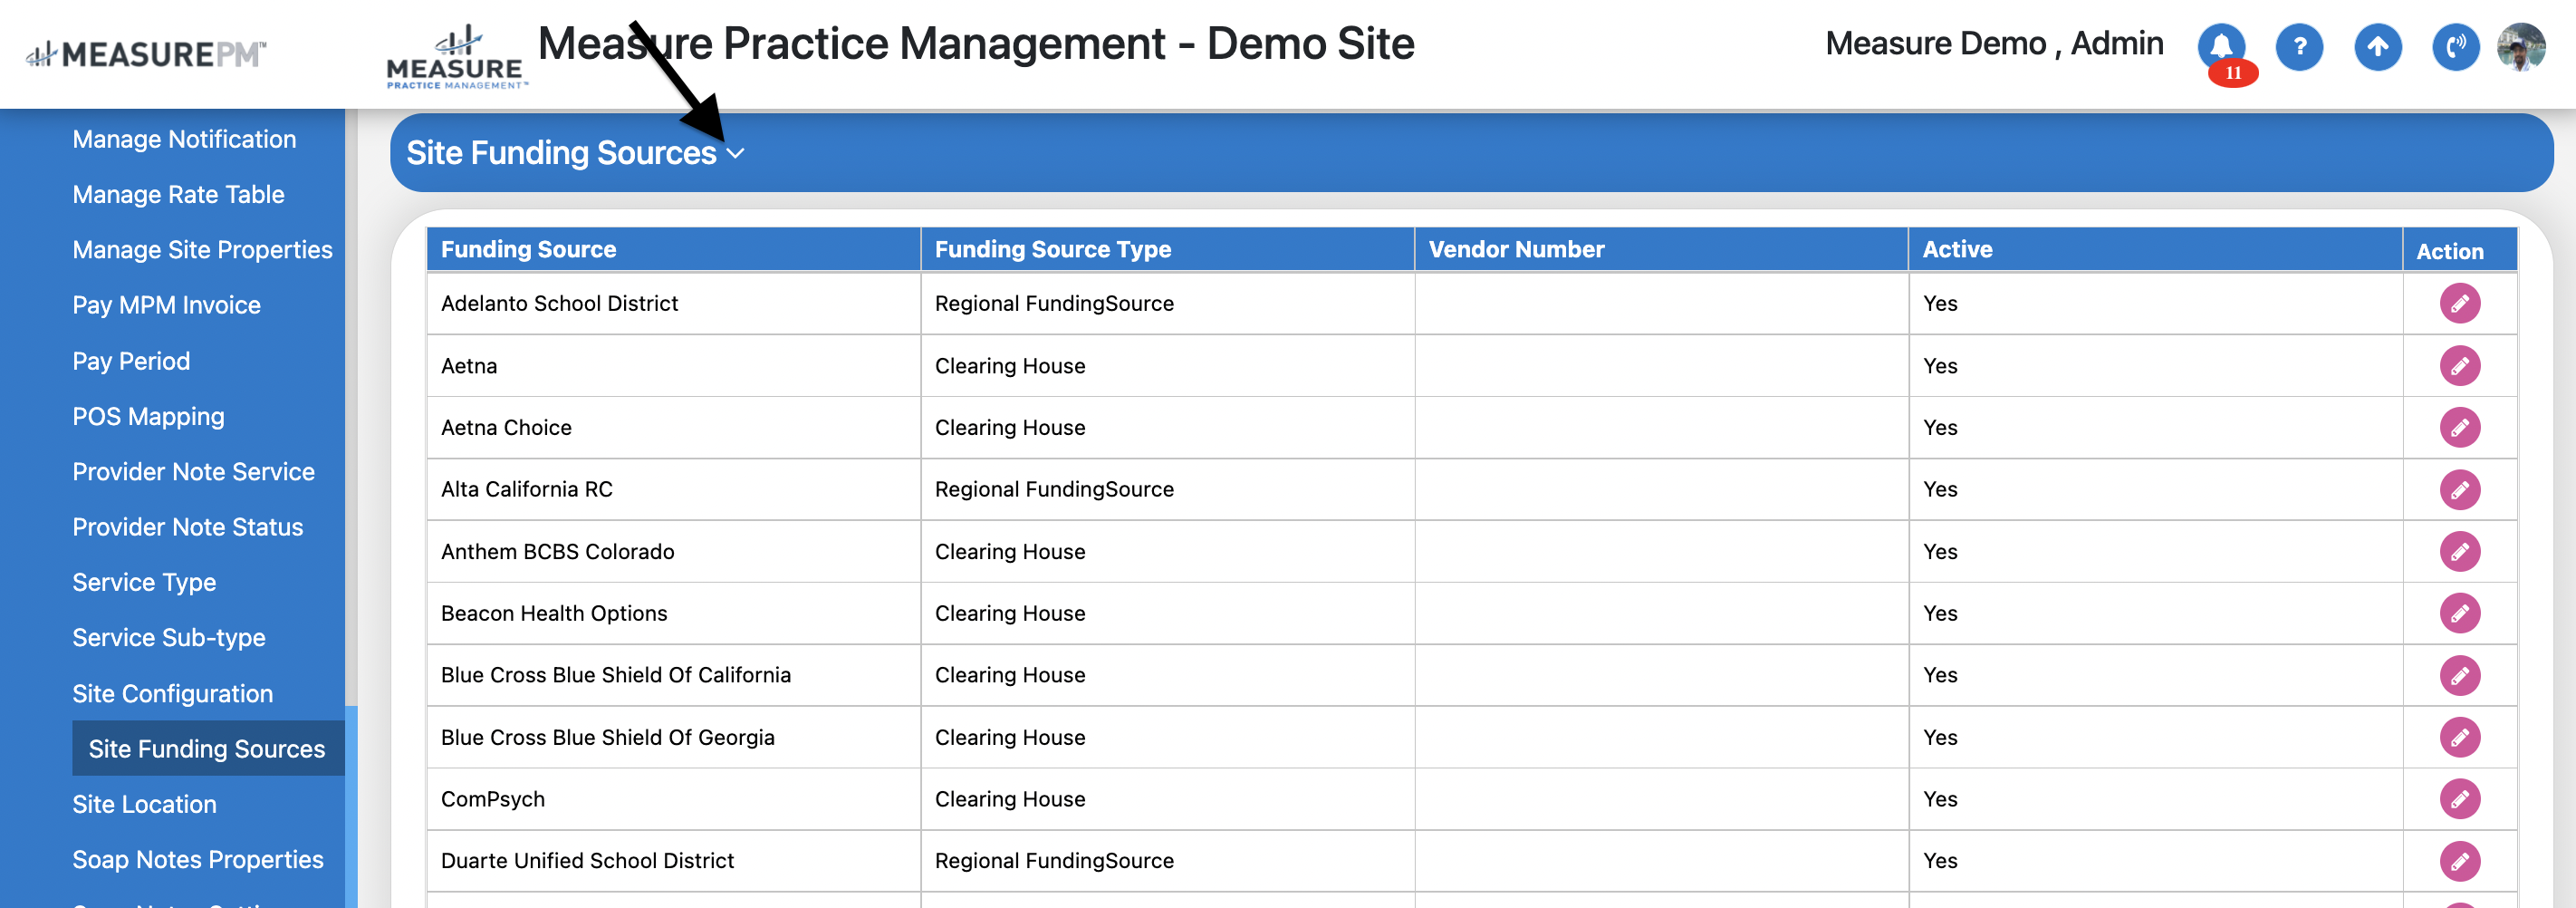
Task: Click the MeasurePM logo at top left
Action: click(x=146, y=54)
